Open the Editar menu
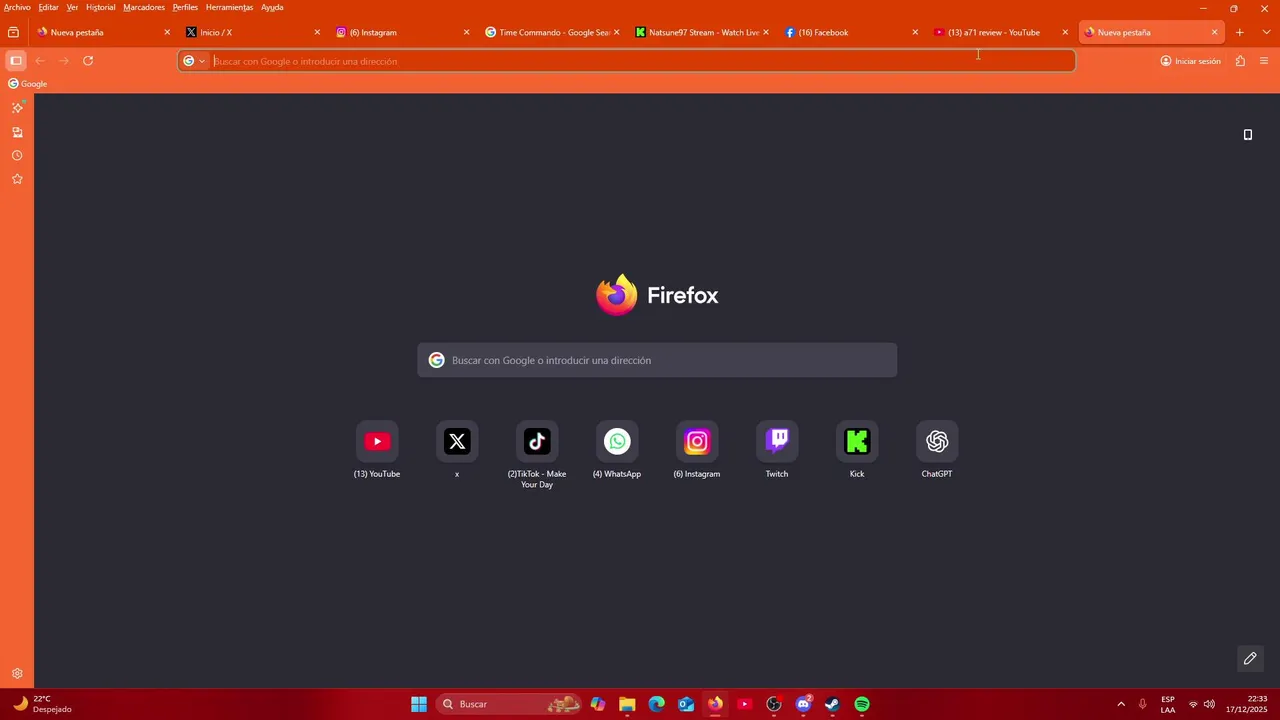The width and height of the screenshot is (1280, 720). [48, 7]
